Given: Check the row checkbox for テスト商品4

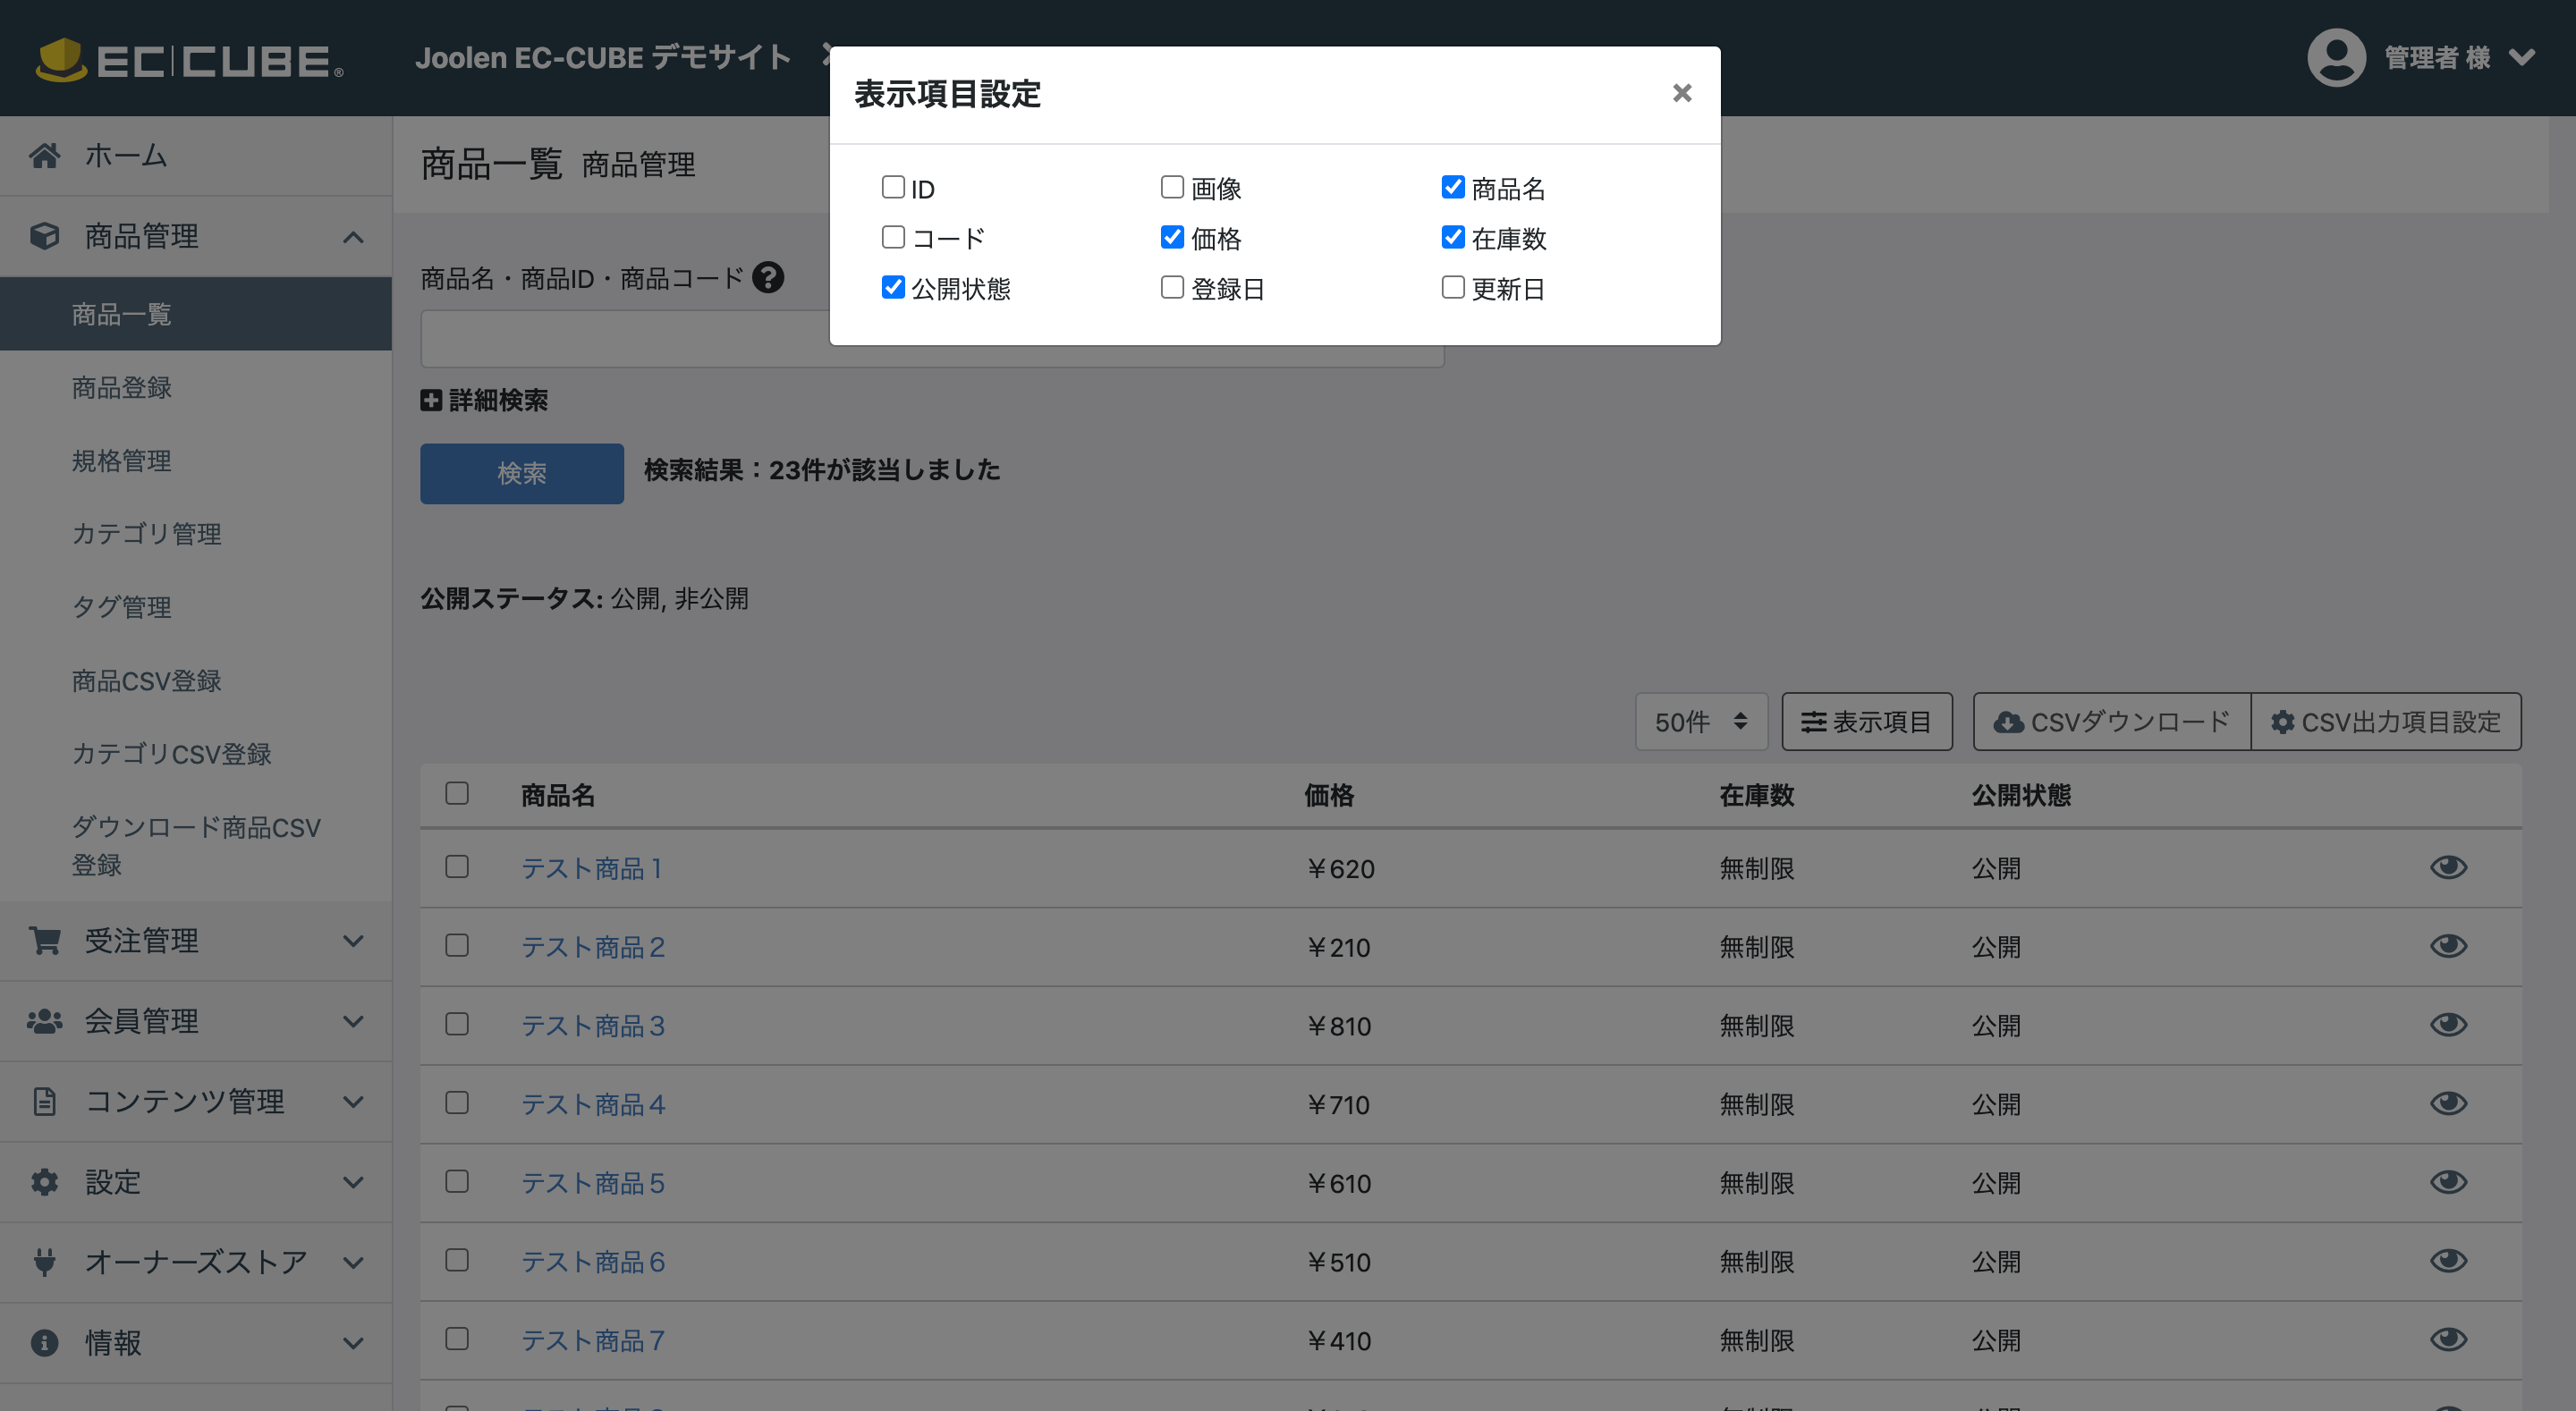Looking at the screenshot, I should (x=457, y=1102).
